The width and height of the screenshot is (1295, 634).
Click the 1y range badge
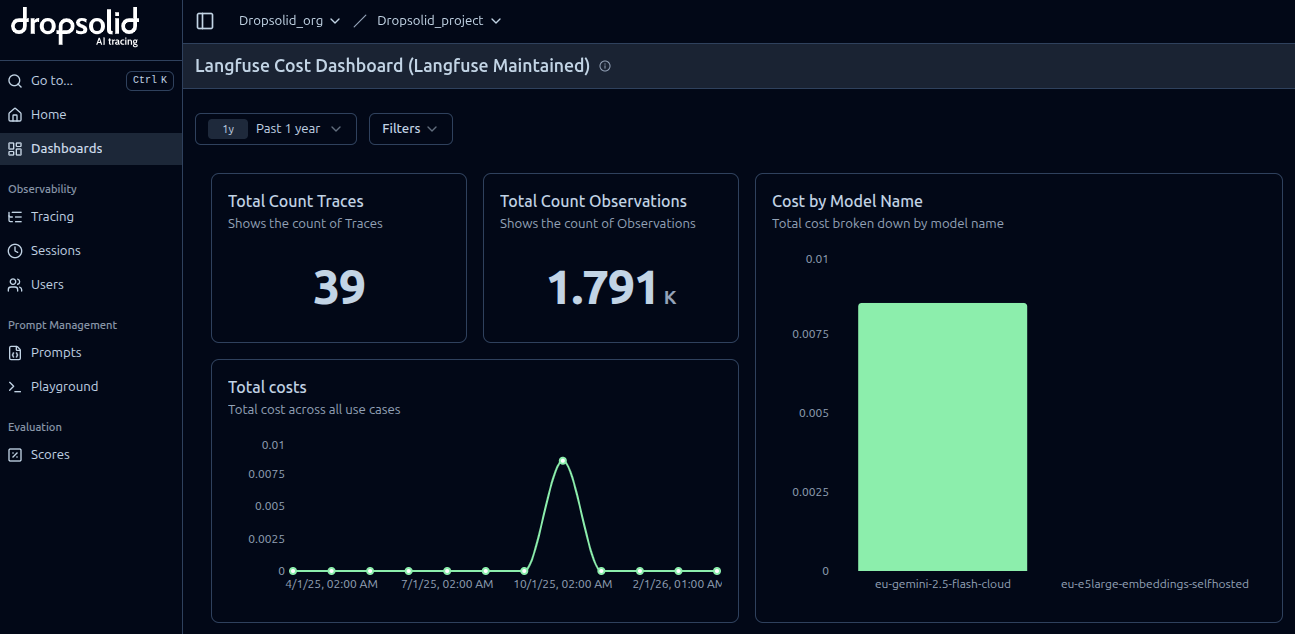point(228,129)
